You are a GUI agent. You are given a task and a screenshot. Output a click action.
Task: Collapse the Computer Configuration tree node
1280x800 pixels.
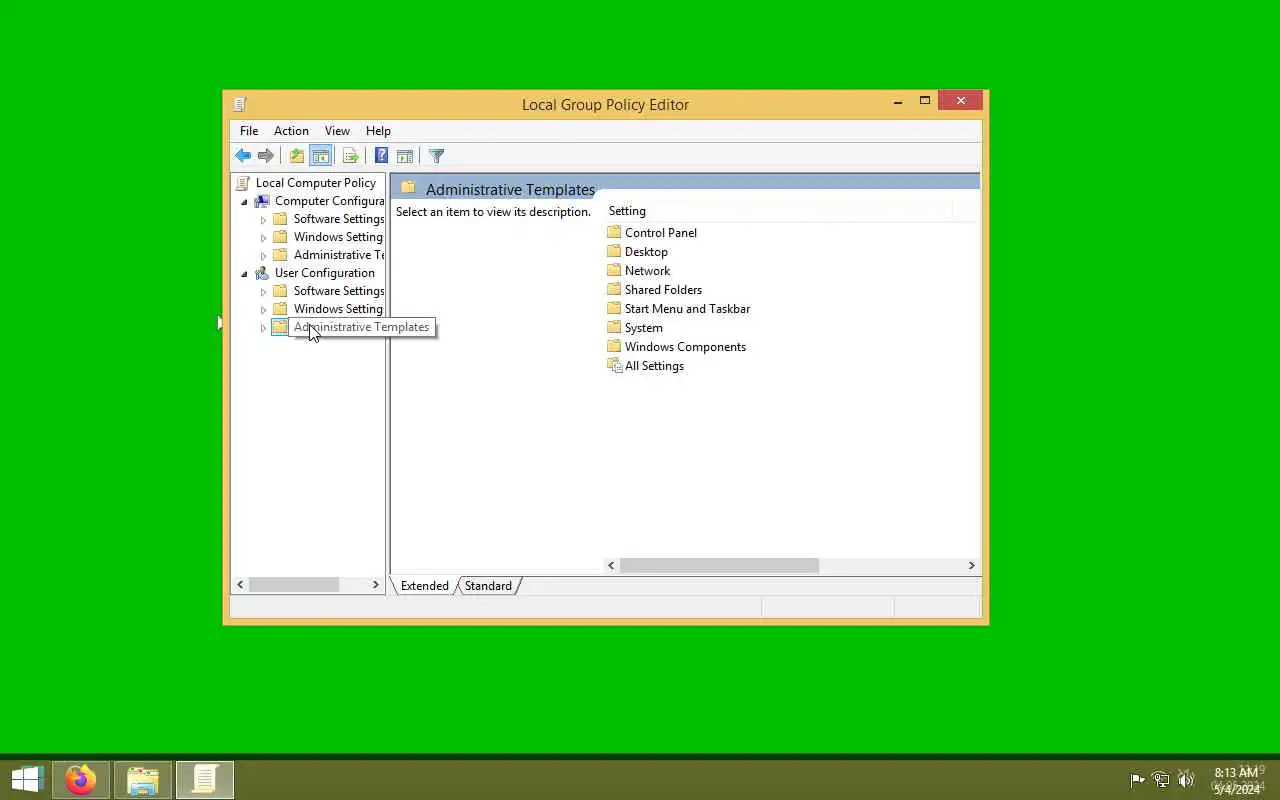point(244,202)
